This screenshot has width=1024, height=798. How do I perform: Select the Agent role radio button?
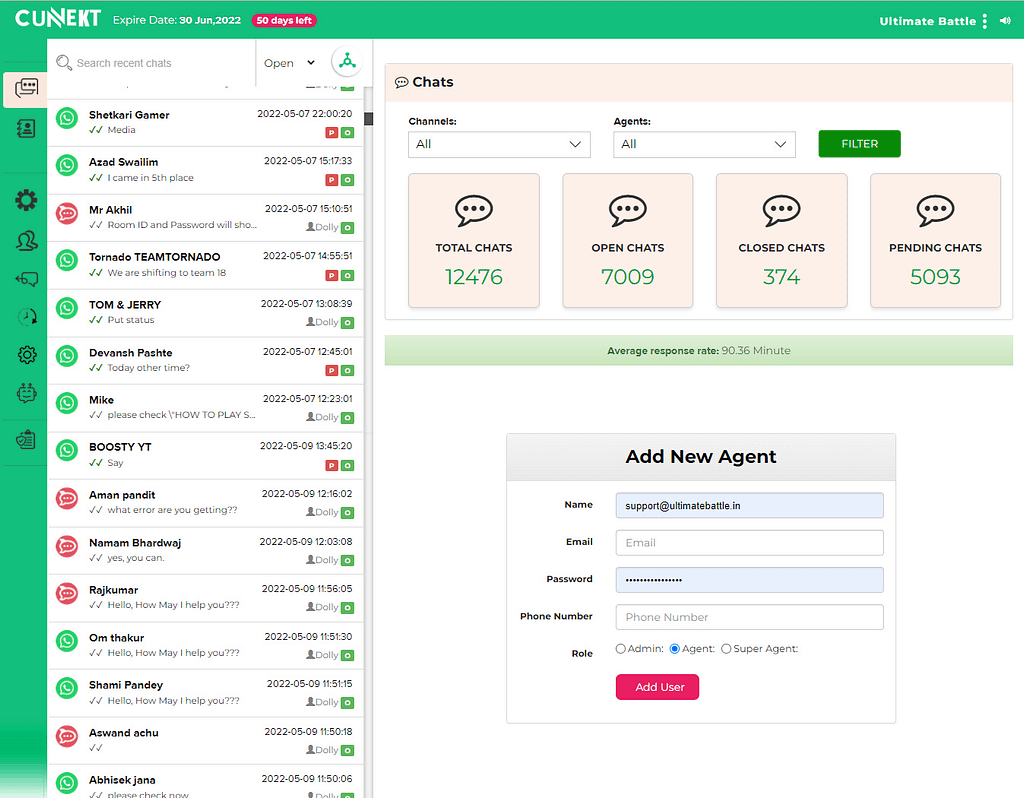(675, 648)
